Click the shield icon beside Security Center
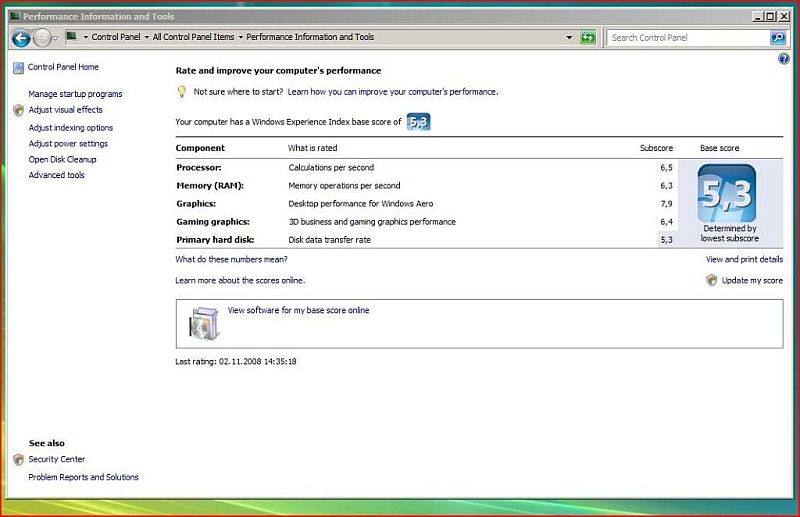800x517 pixels. point(19,460)
